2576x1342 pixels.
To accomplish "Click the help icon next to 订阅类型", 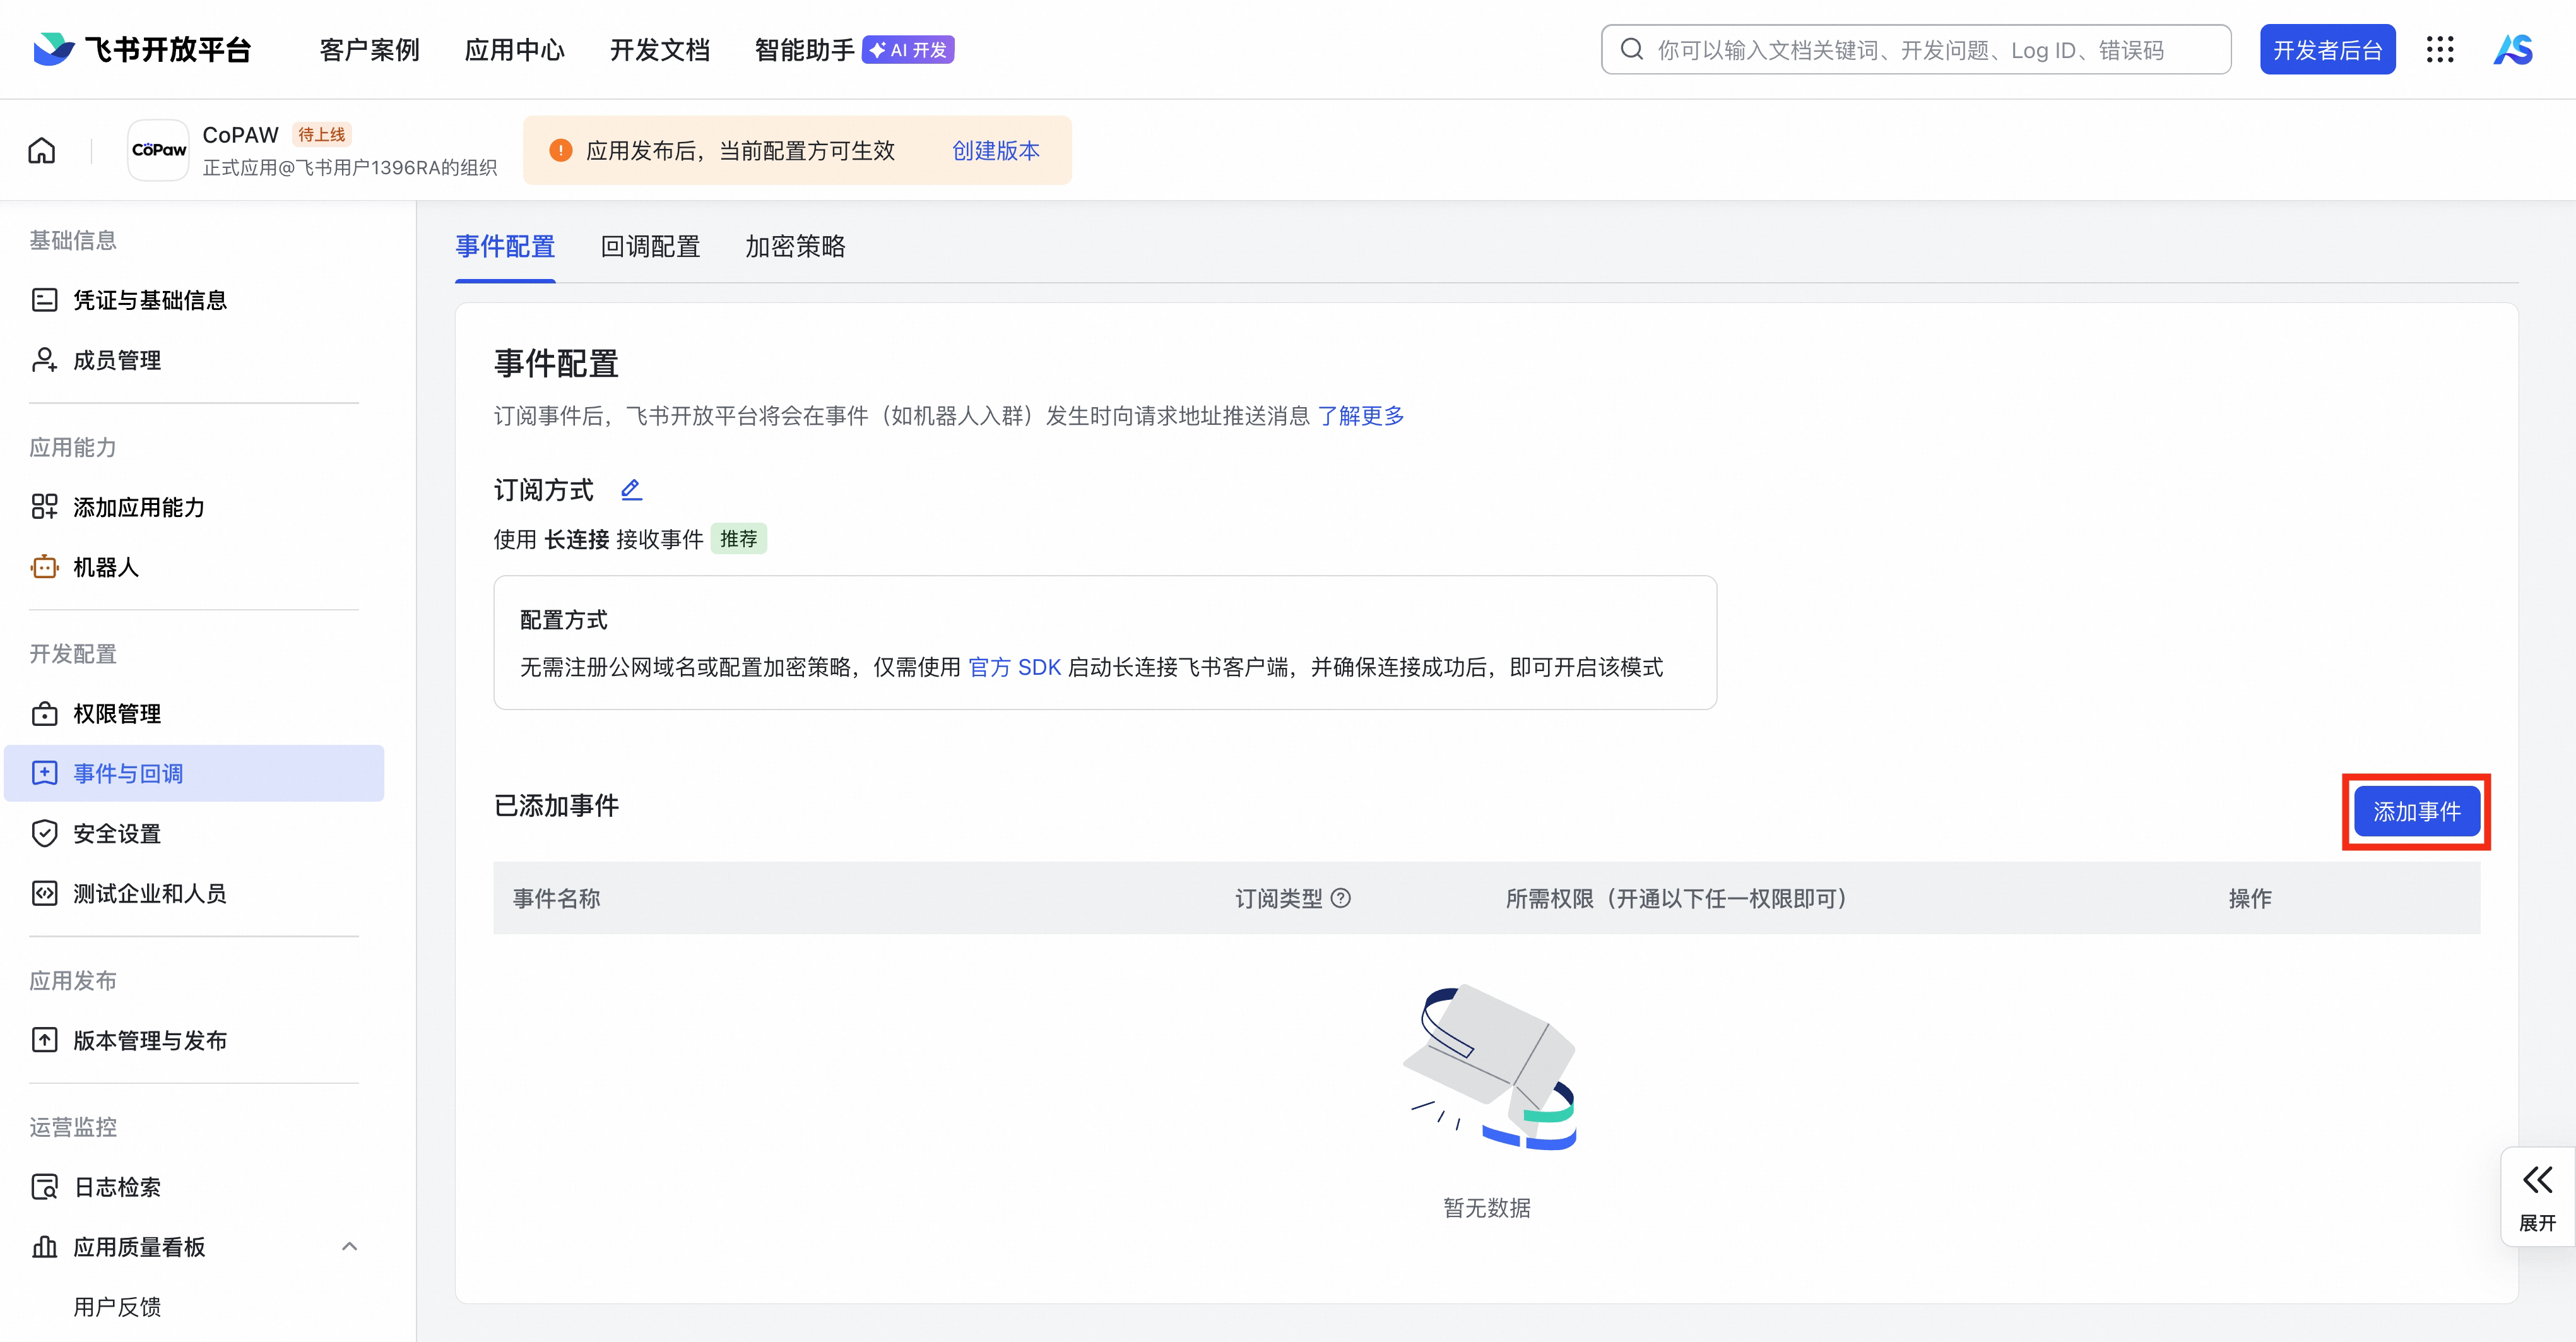I will pyautogui.click(x=1341, y=898).
